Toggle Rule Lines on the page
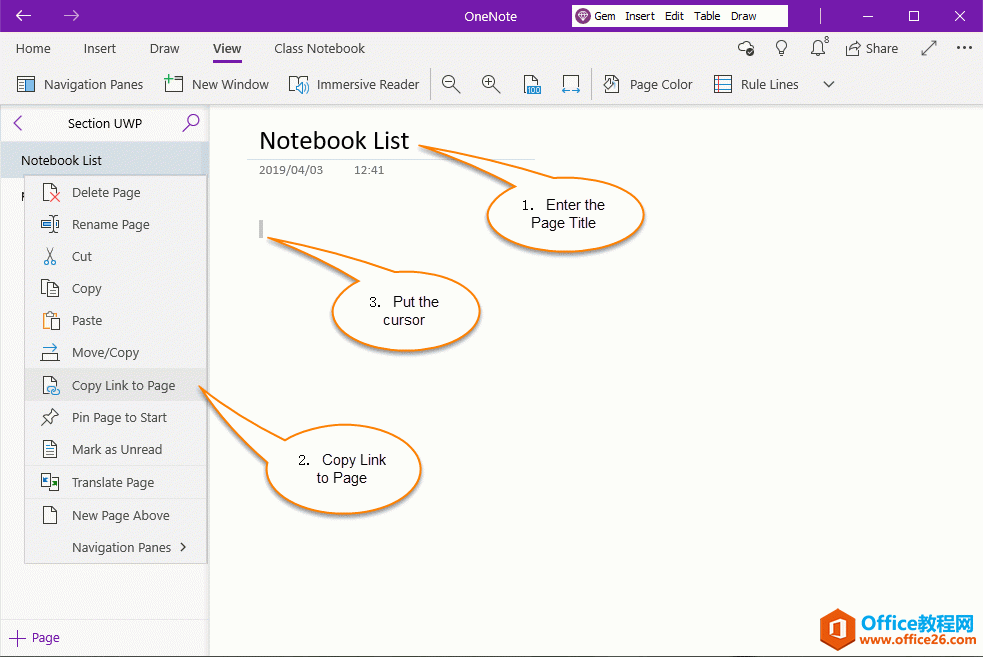Image resolution: width=983 pixels, height=657 pixels. 755,84
